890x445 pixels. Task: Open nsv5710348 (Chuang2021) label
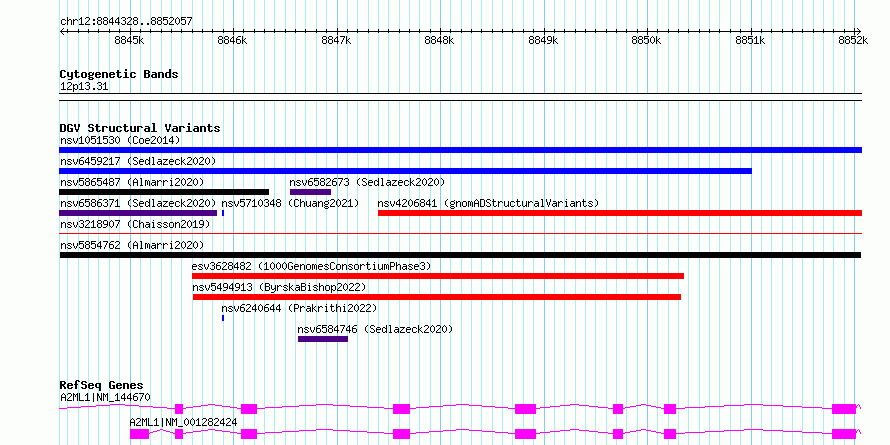coord(291,203)
